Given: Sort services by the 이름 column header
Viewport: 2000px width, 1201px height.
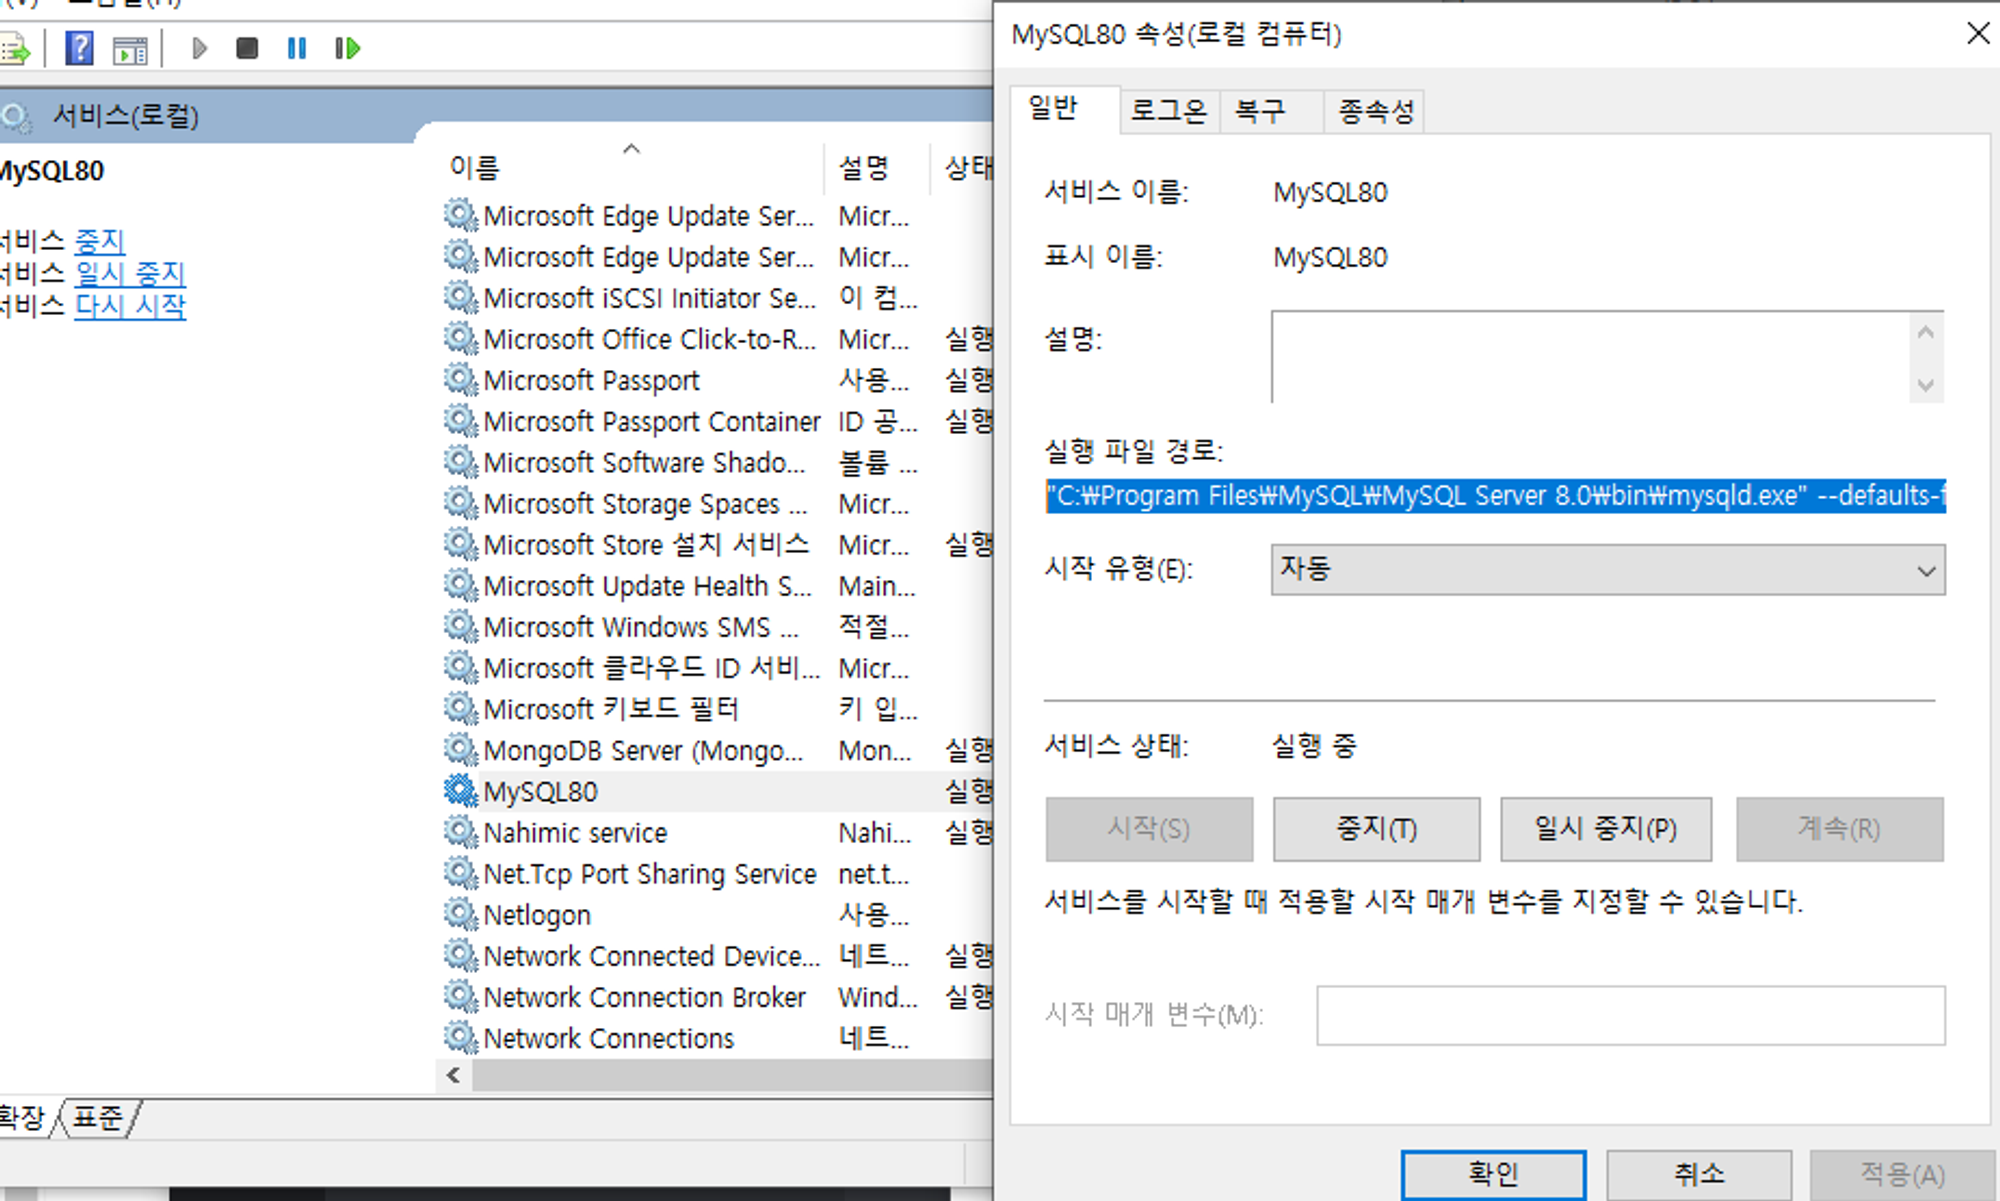Looking at the screenshot, I should point(474,167).
